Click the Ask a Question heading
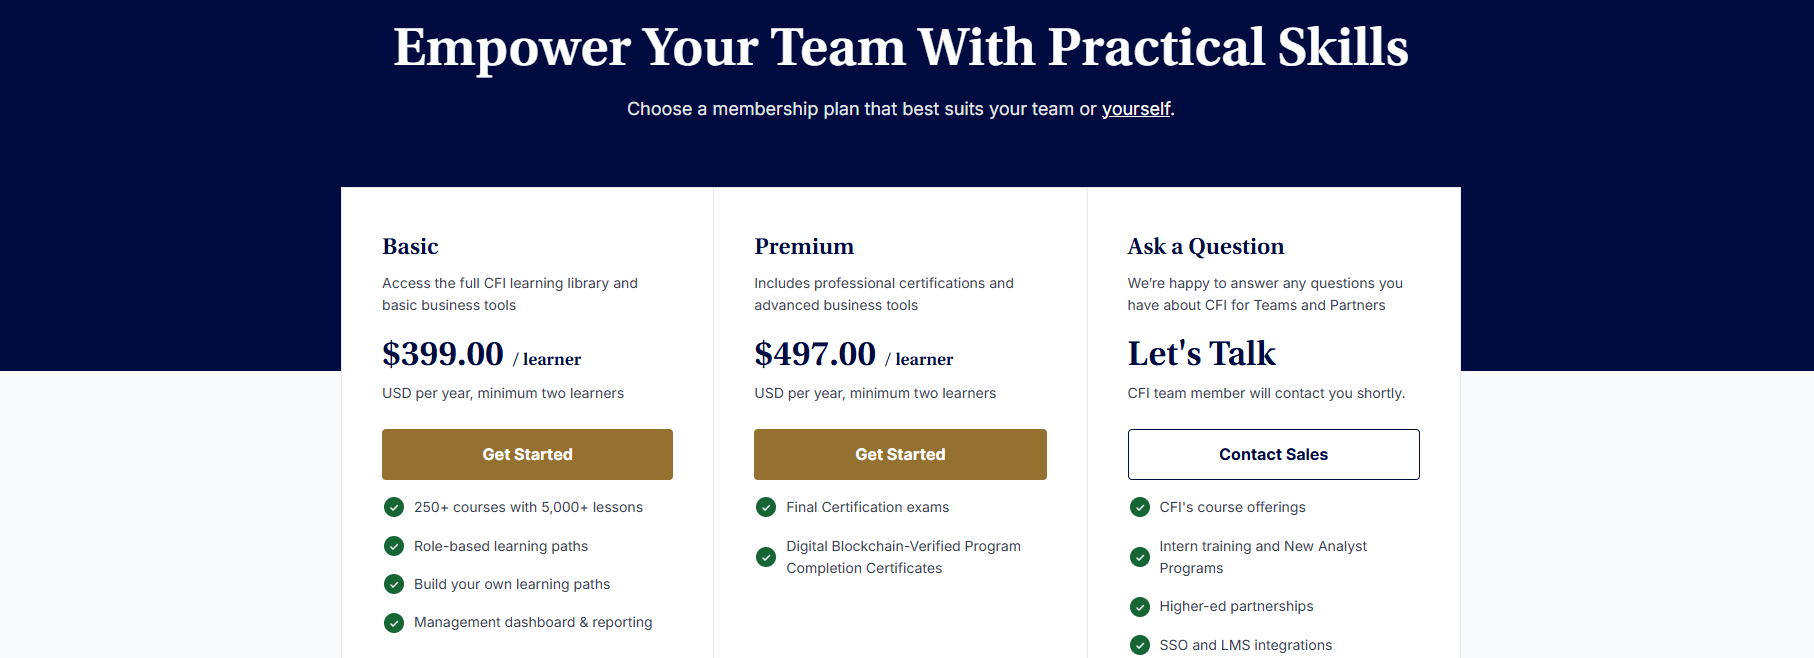The image size is (1814, 658). point(1205,246)
